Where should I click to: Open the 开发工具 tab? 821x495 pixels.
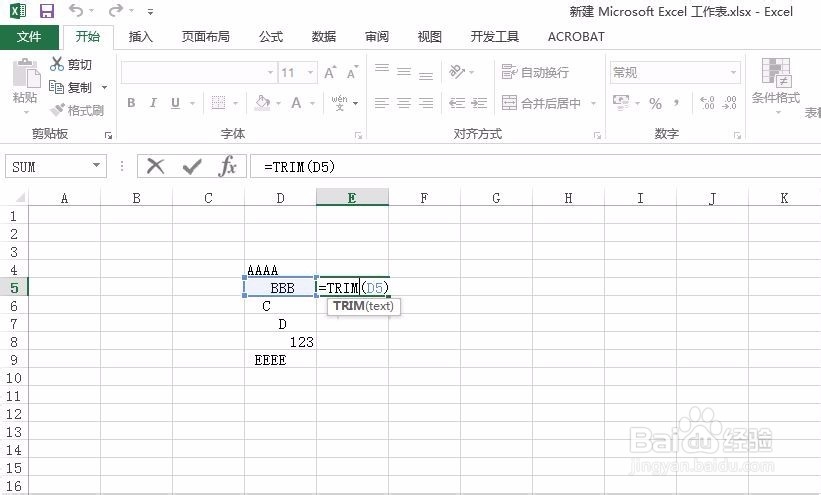(x=494, y=37)
